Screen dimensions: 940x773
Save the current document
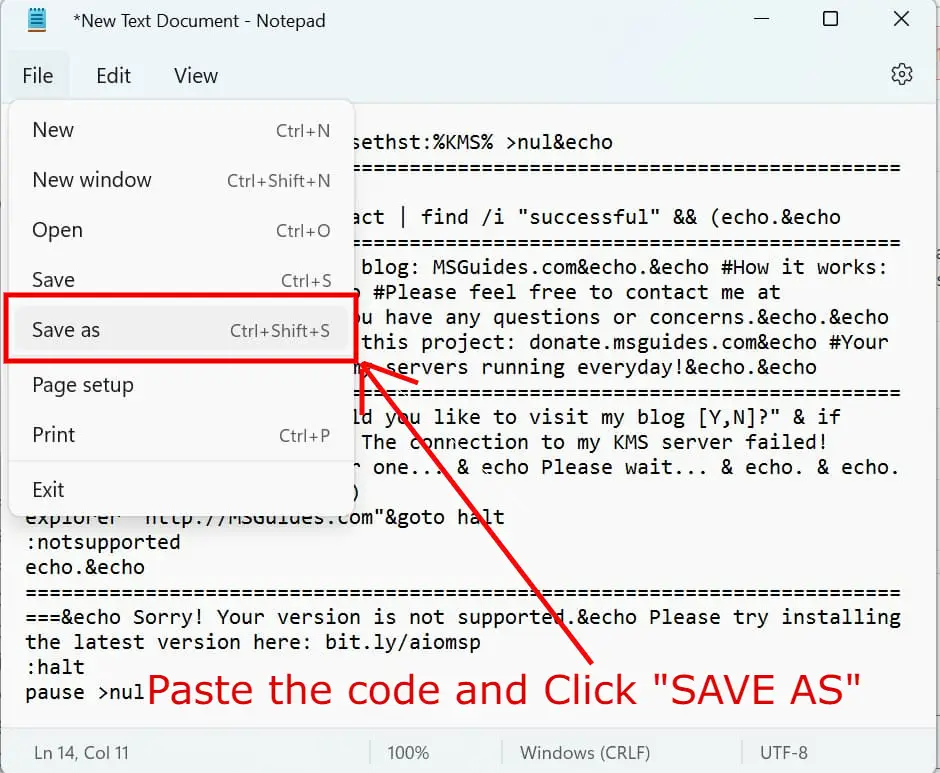pyautogui.click(x=53, y=280)
